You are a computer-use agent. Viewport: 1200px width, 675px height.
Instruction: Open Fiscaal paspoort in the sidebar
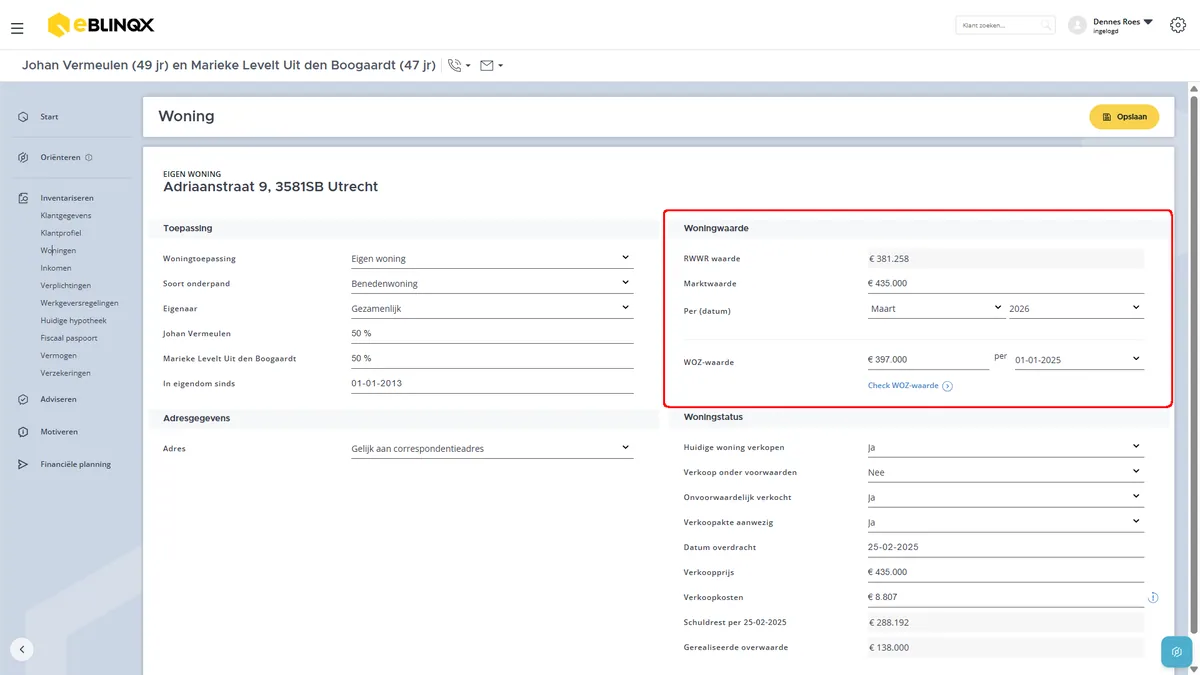[69, 338]
